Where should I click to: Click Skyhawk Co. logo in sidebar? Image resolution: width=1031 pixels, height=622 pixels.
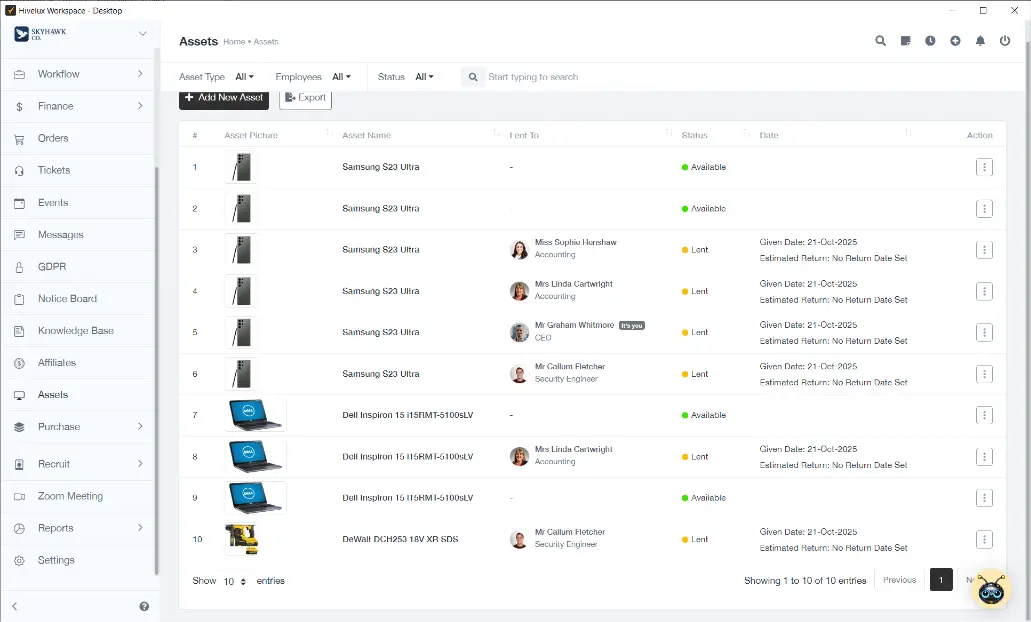tap(41, 34)
